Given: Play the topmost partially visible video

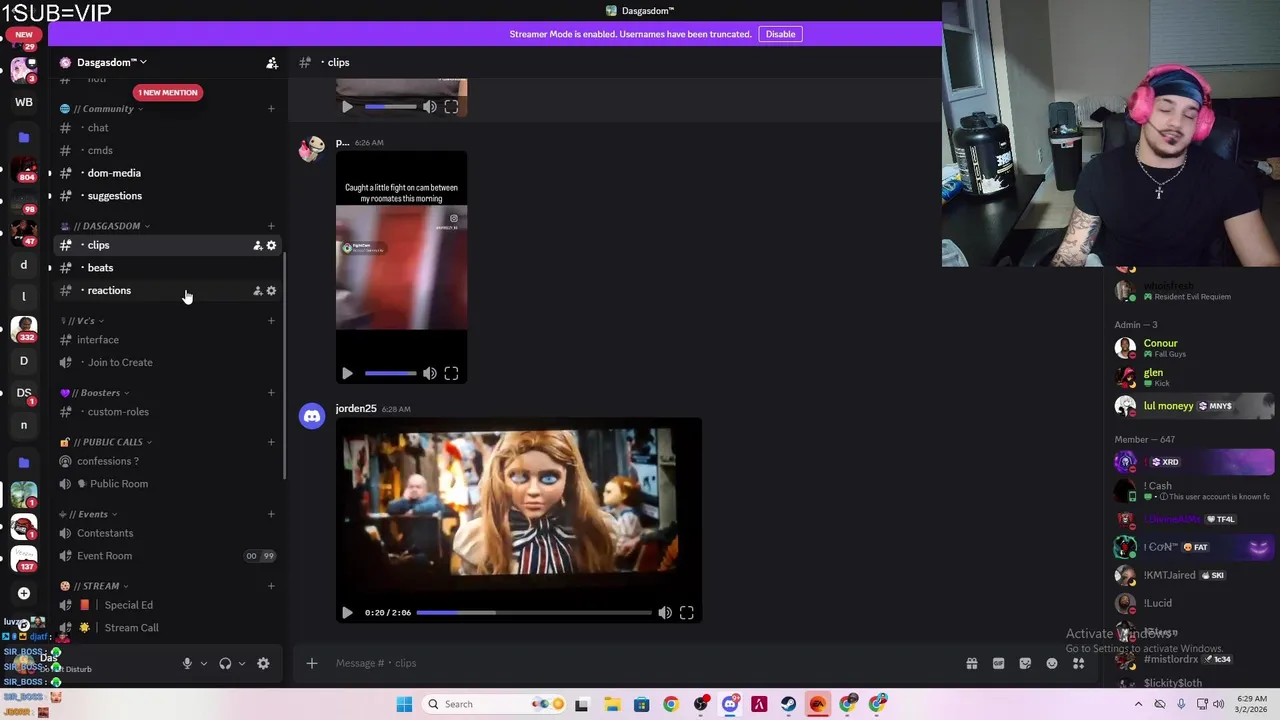Looking at the screenshot, I should pyautogui.click(x=347, y=106).
